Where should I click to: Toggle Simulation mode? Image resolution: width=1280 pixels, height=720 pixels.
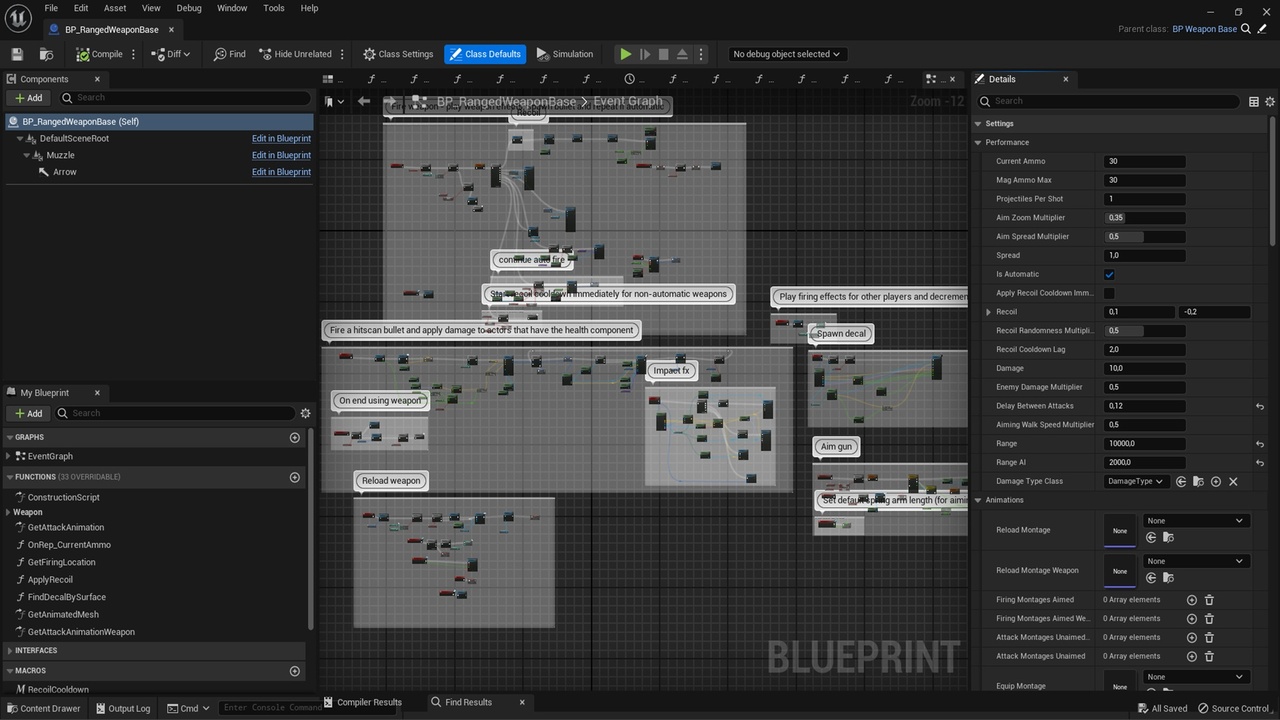pos(565,54)
